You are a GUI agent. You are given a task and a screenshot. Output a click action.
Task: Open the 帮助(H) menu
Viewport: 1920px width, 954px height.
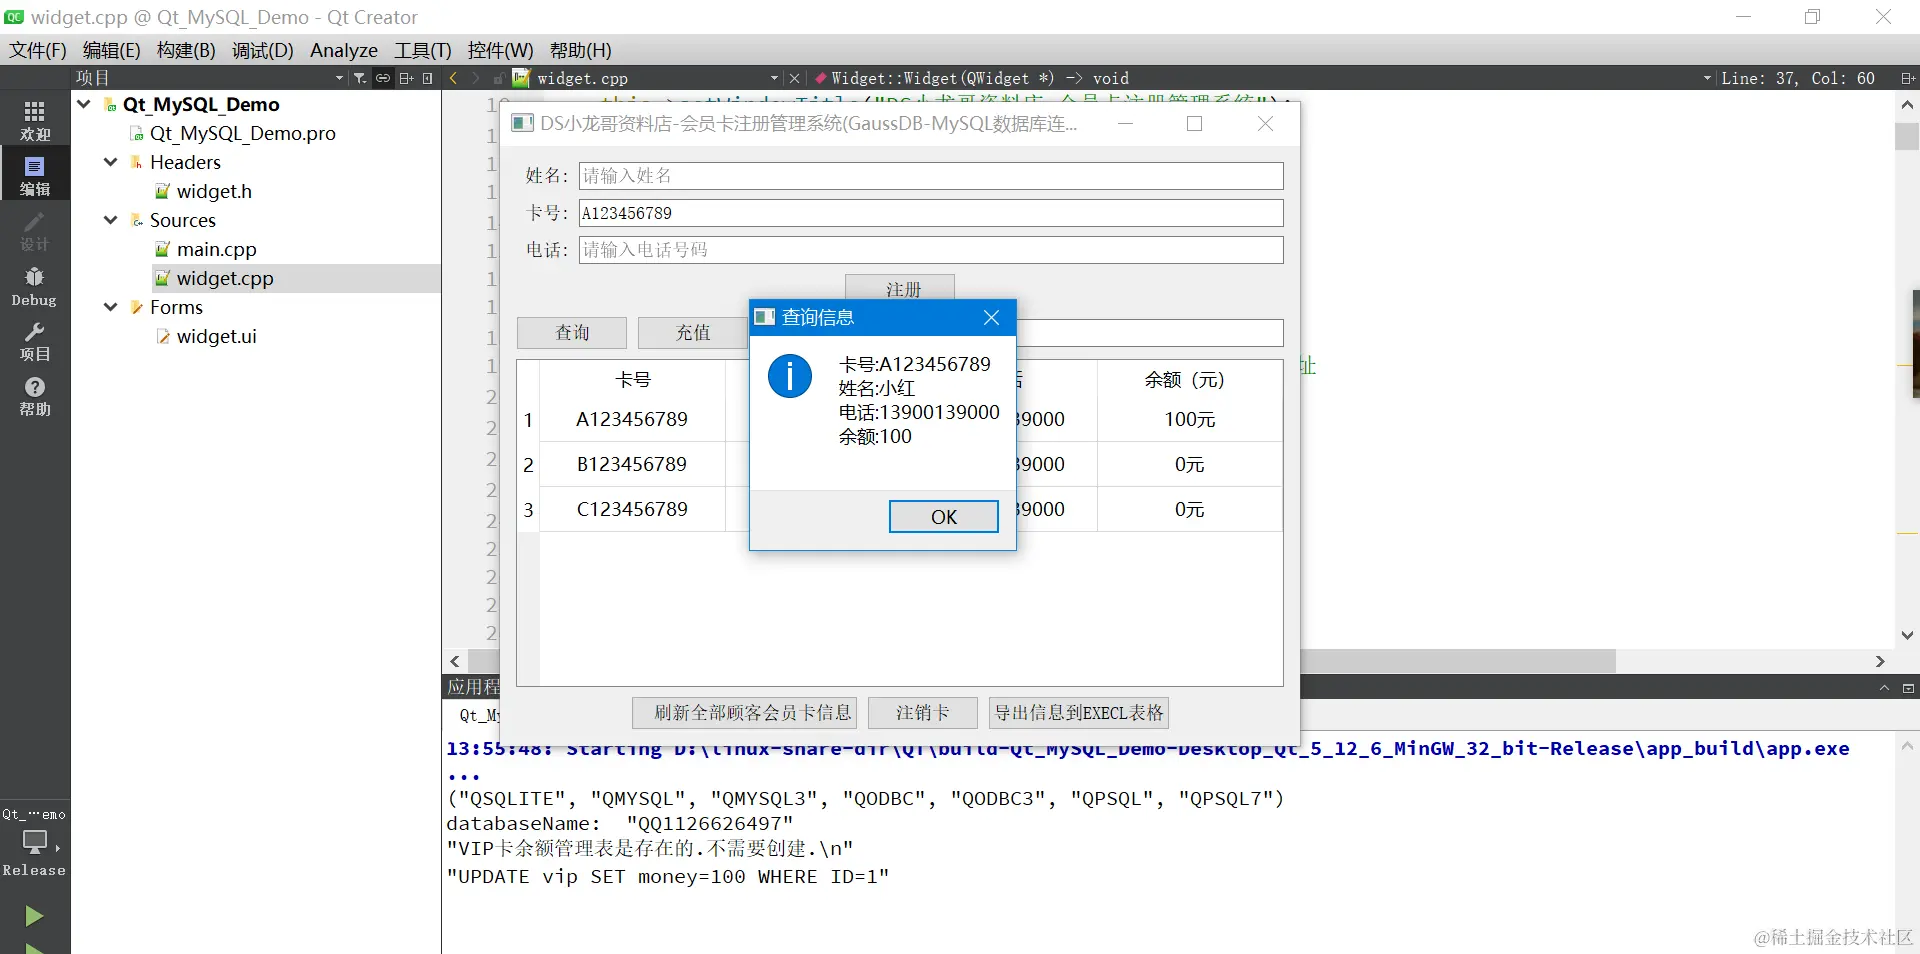click(x=581, y=50)
